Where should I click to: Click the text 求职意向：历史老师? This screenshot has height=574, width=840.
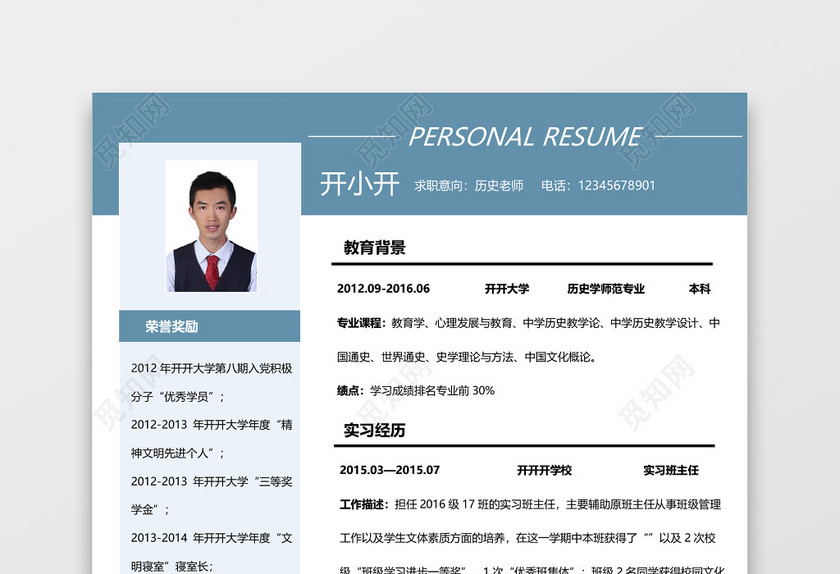[x=469, y=185]
